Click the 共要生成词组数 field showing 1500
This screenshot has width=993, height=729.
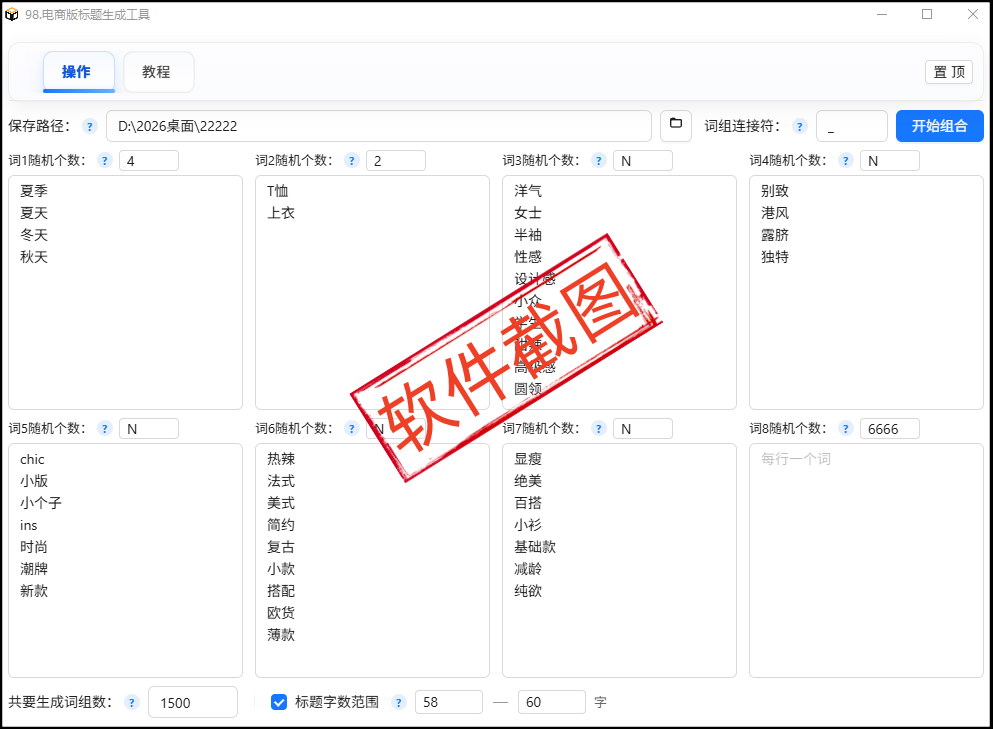click(x=192, y=702)
